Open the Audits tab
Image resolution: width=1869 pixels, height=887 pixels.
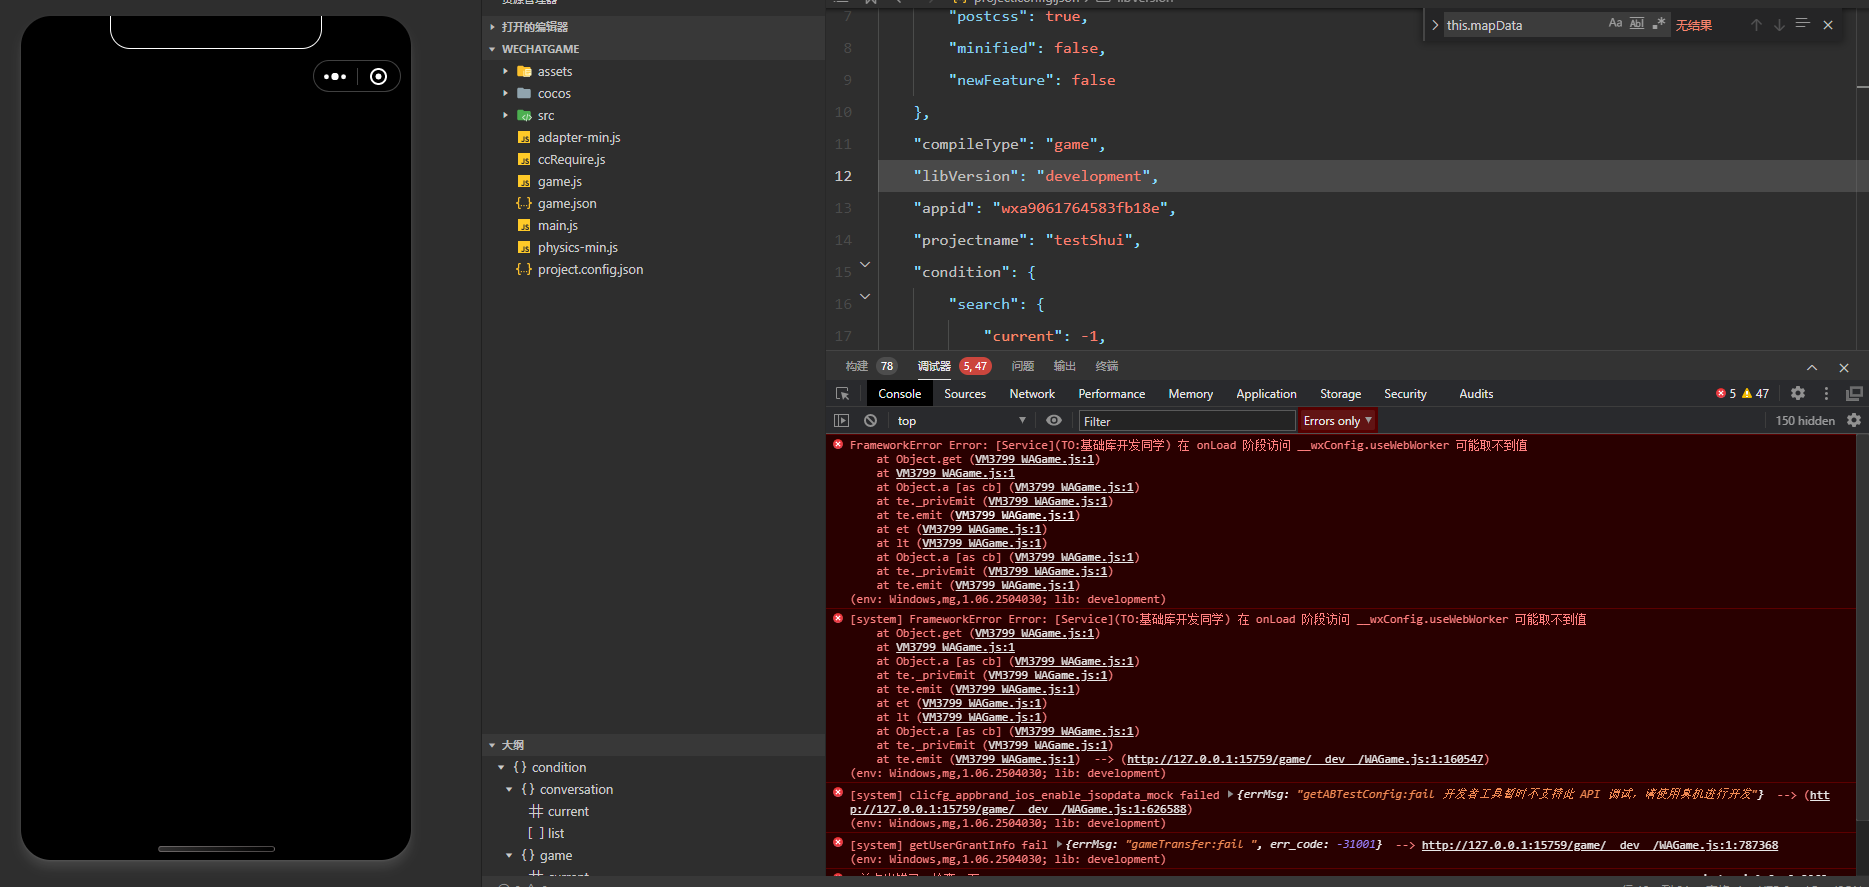pyautogui.click(x=1476, y=394)
